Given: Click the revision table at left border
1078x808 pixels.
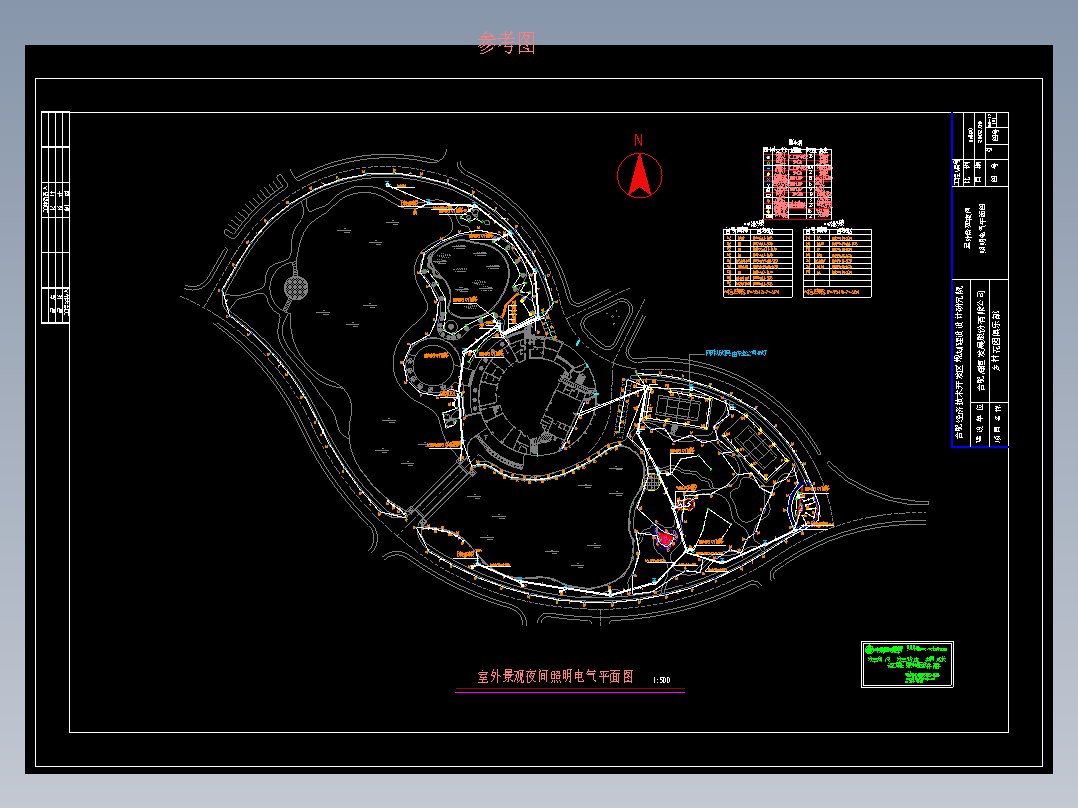Looking at the screenshot, I should tap(56, 217).
